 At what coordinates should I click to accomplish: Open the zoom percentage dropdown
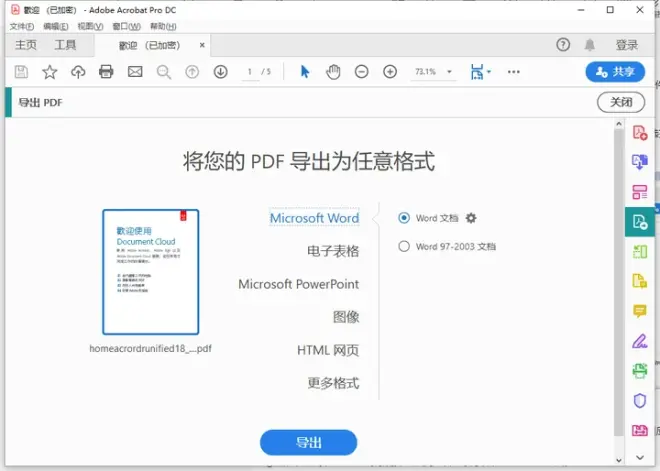click(x=449, y=72)
